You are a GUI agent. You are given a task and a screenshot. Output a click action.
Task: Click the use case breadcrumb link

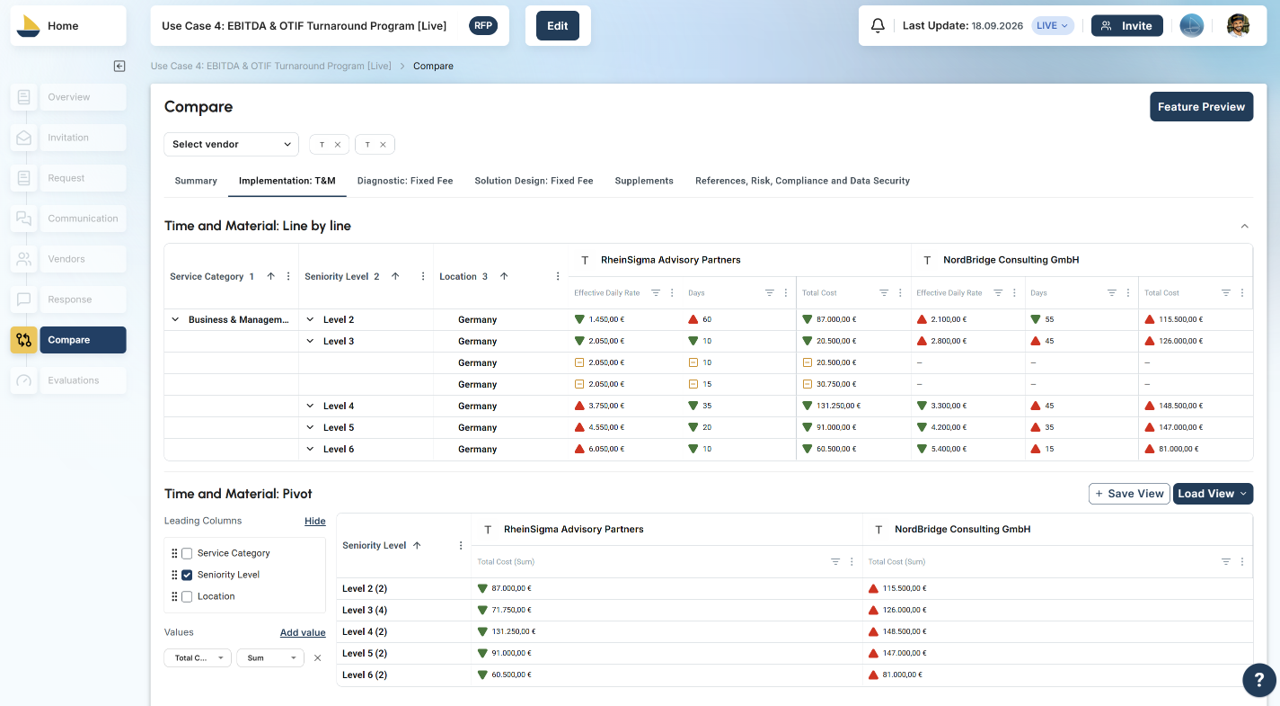(x=271, y=66)
